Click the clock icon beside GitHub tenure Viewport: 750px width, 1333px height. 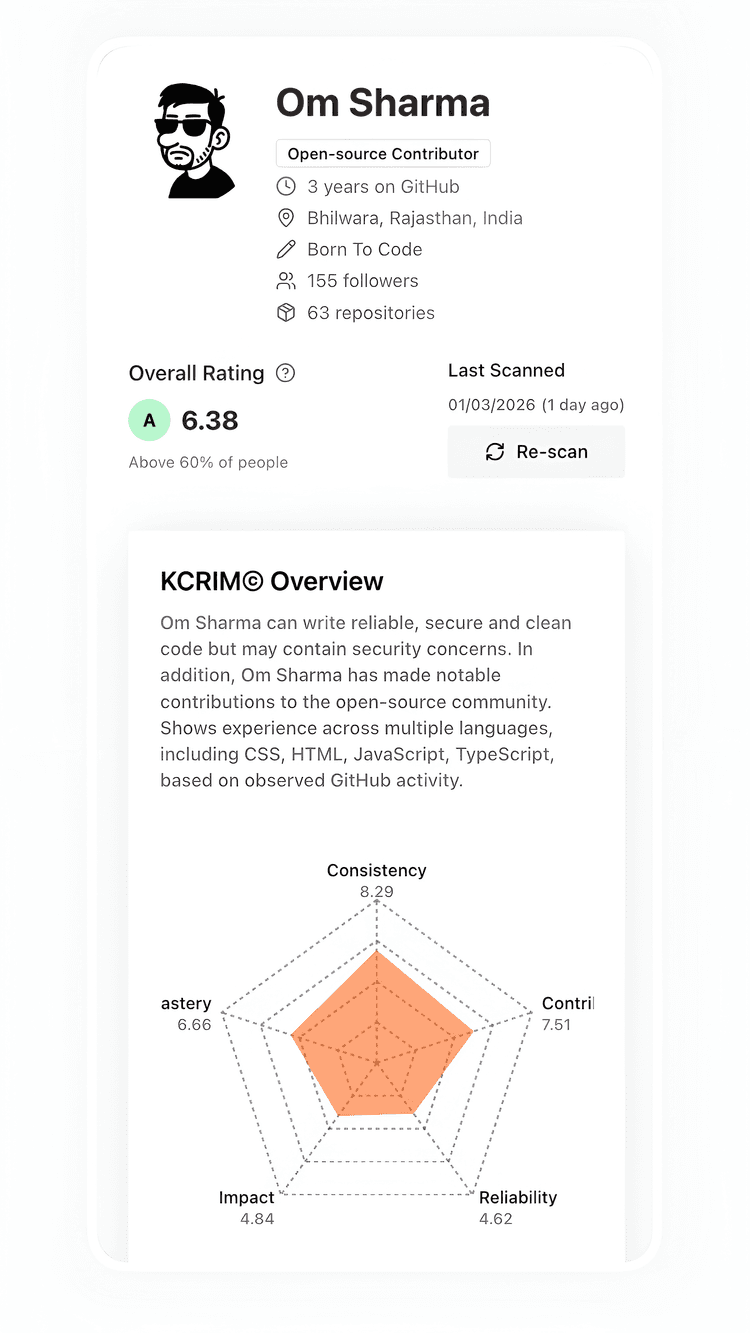(x=287, y=186)
